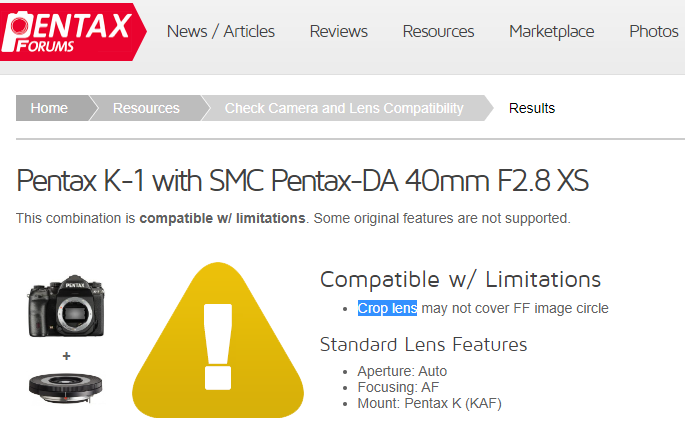The width and height of the screenshot is (685, 431).
Task: Return to Check Camera and Lens Compatibility
Action: 344,108
